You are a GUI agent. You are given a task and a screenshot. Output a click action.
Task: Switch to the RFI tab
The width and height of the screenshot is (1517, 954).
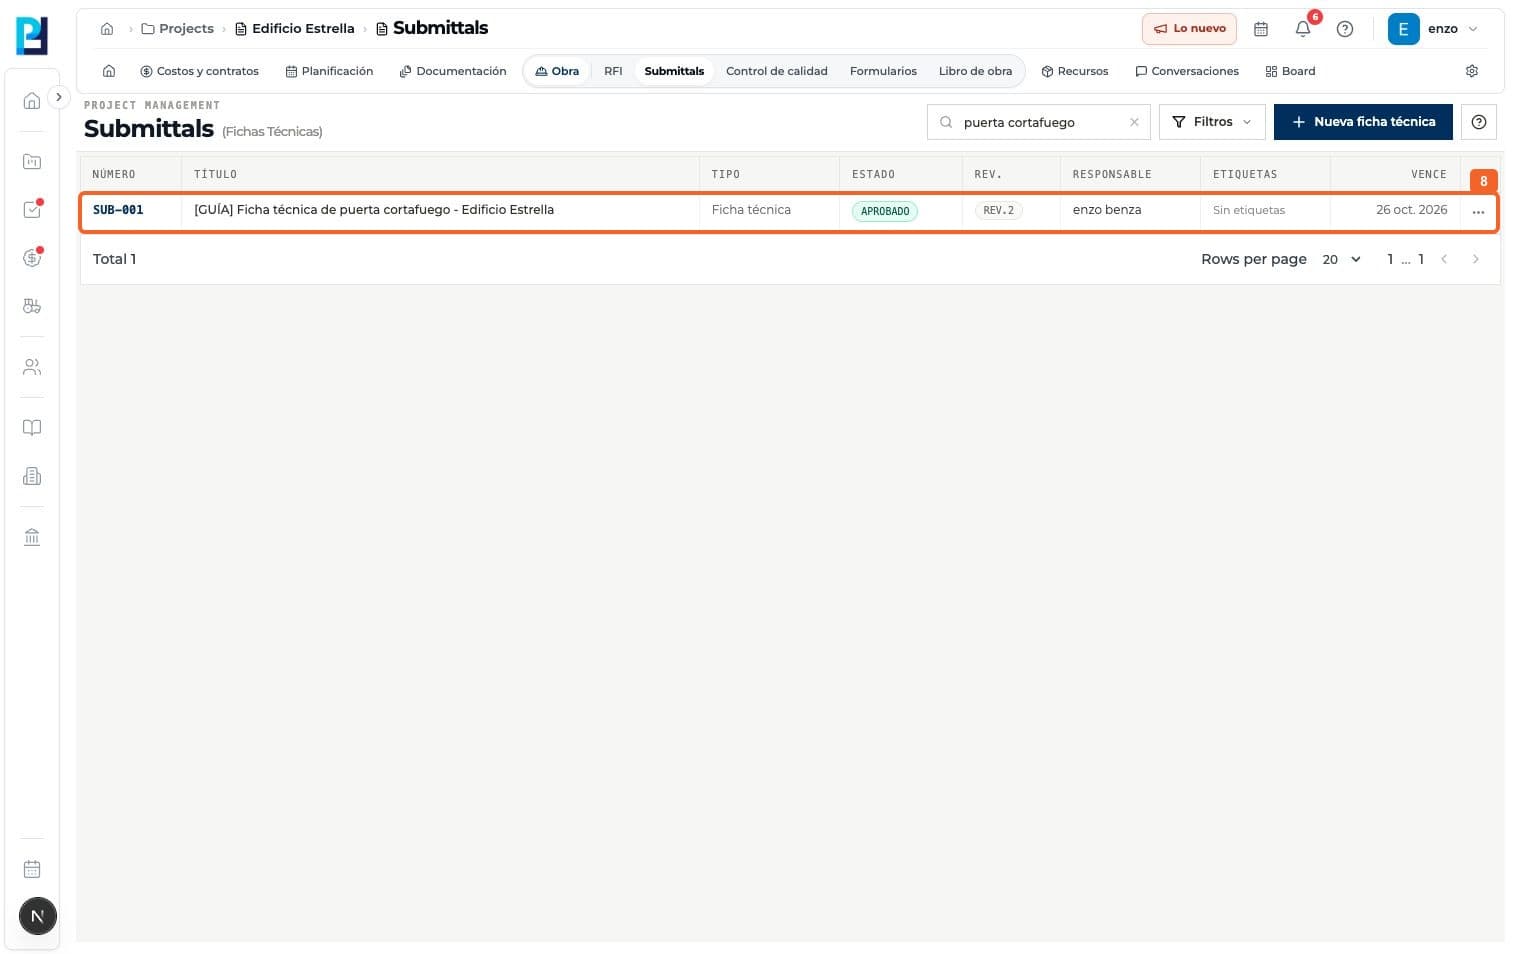pos(613,71)
